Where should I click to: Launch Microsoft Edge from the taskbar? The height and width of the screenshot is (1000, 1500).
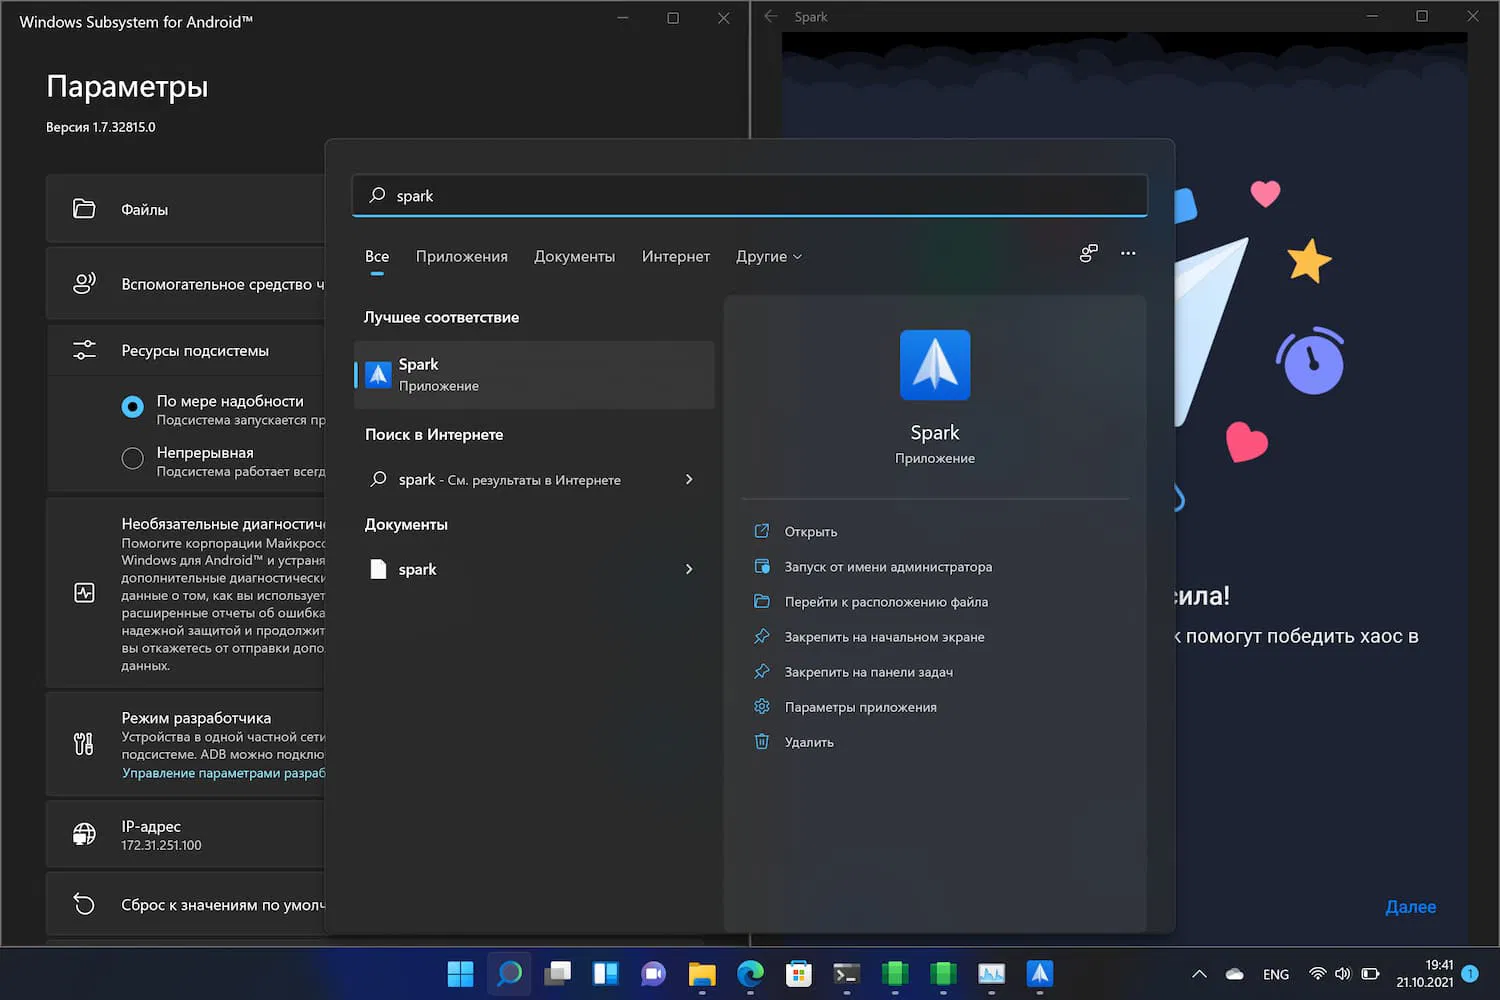pos(750,973)
